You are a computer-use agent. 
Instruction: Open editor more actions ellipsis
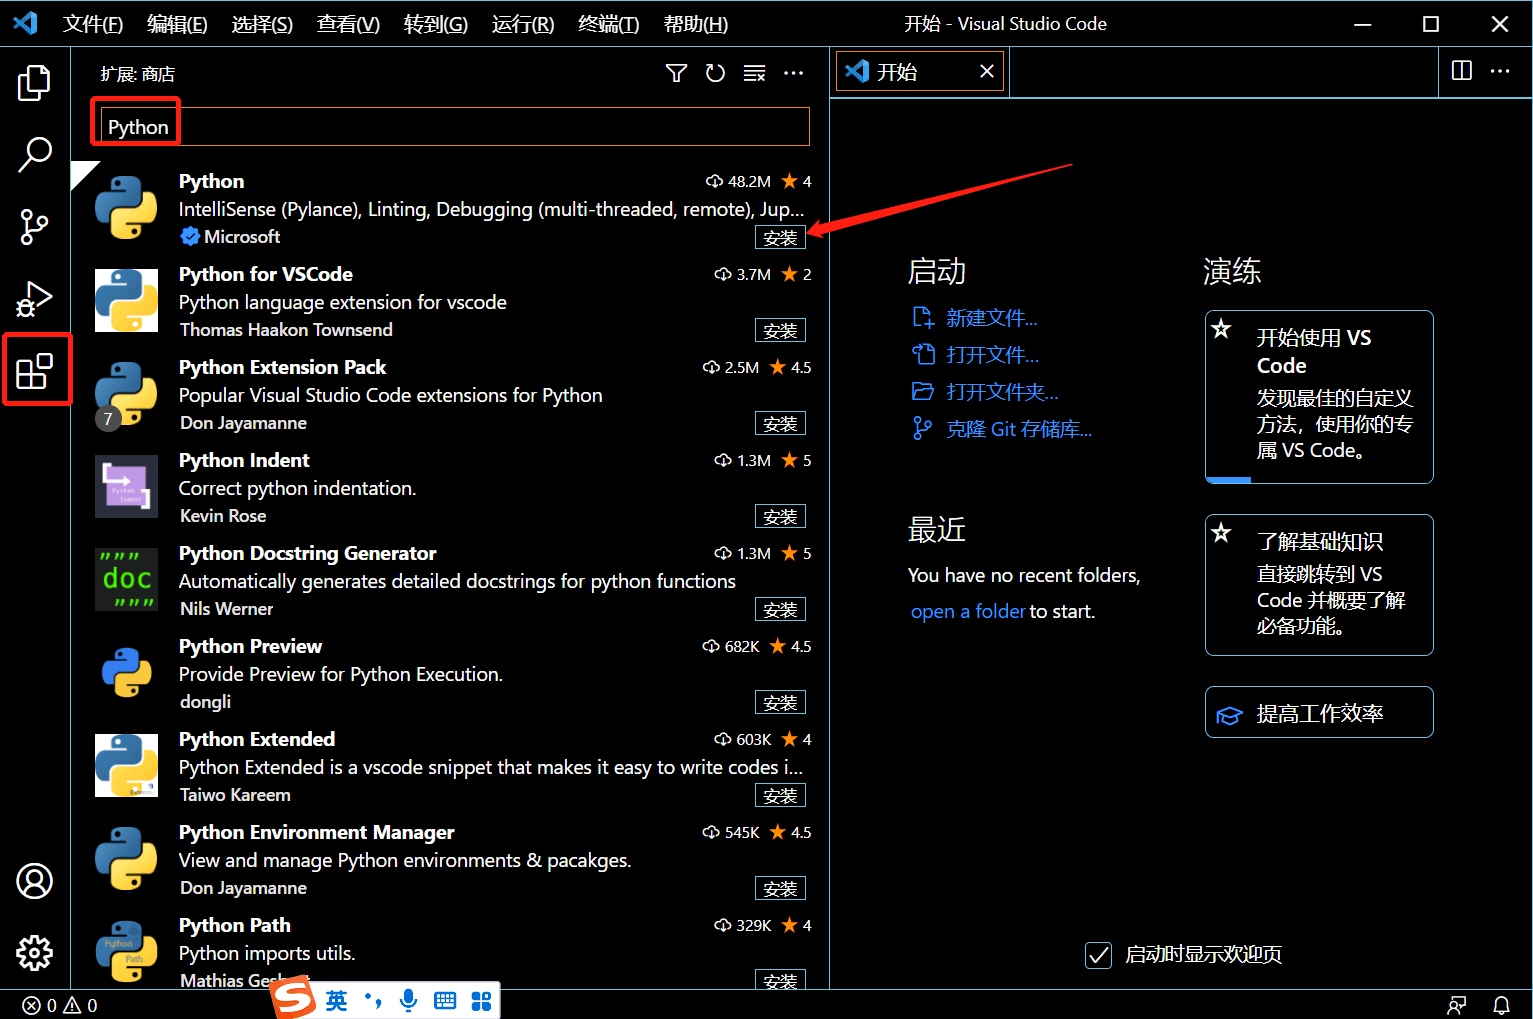click(1500, 71)
